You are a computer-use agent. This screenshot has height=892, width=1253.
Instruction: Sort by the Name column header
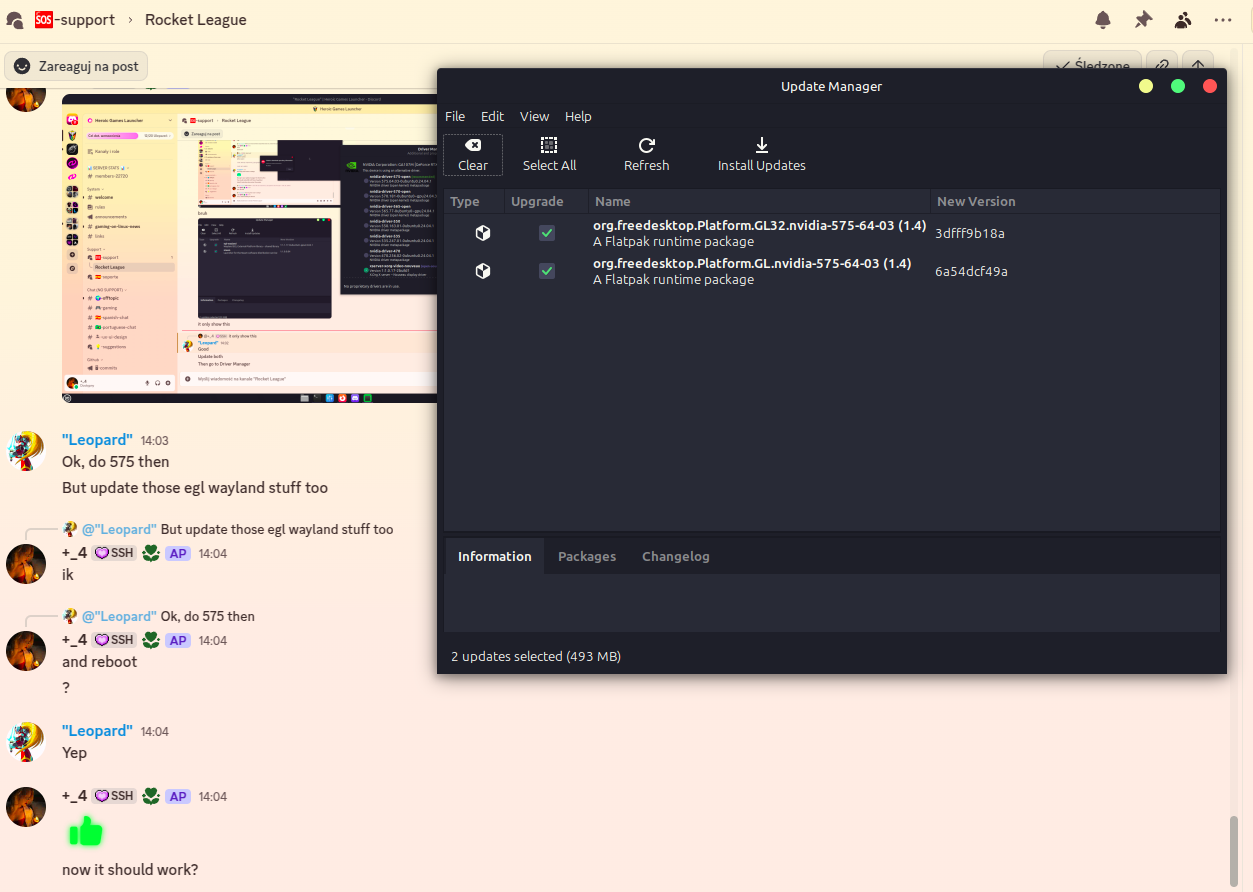pyautogui.click(x=759, y=201)
